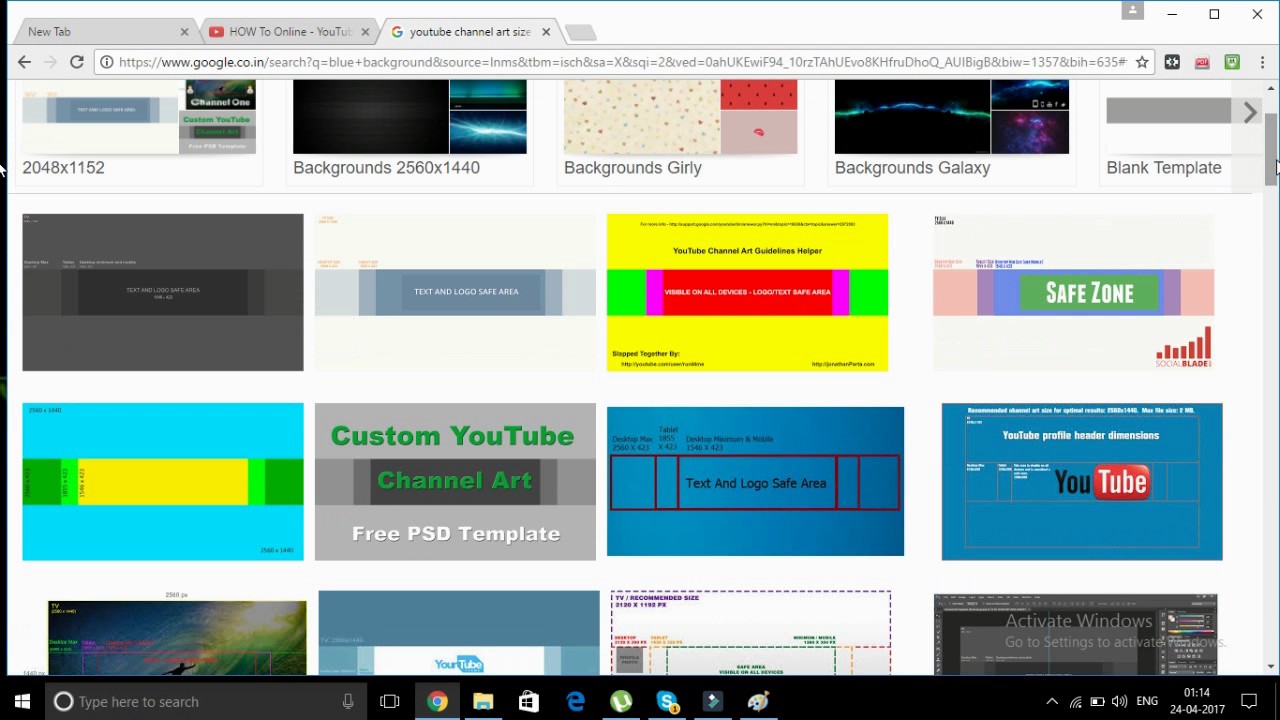Open Task View in the taskbar
Image resolution: width=1280 pixels, height=720 pixels.
389,701
